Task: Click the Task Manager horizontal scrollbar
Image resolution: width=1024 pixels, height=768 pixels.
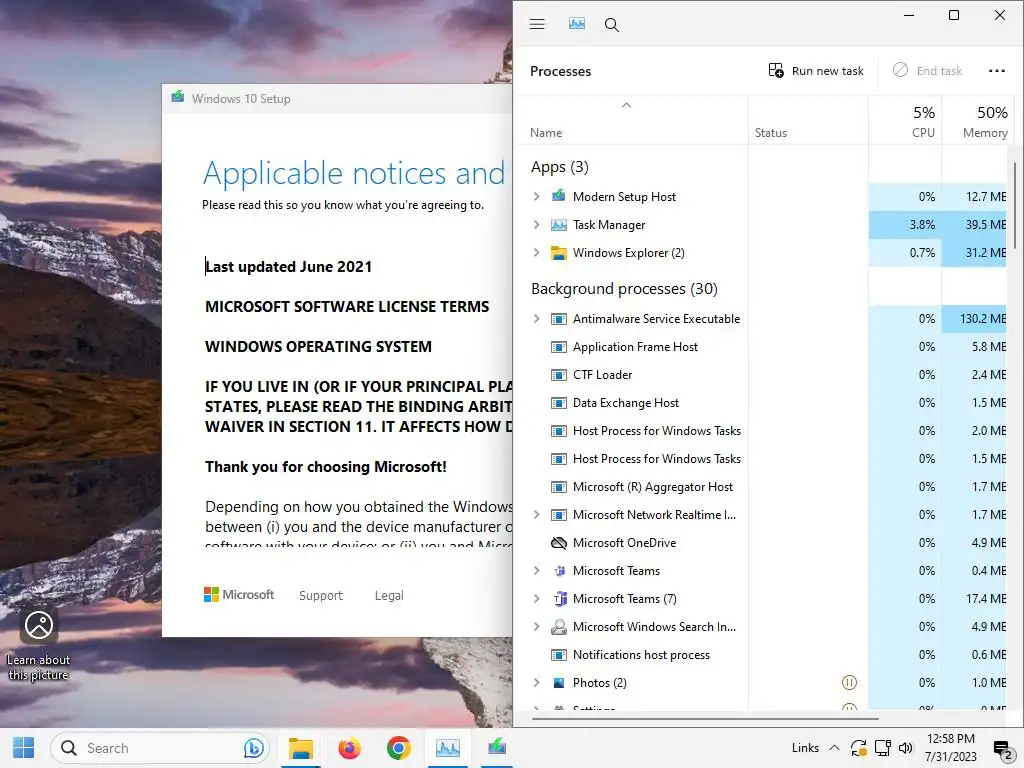Action: tap(705, 718)
